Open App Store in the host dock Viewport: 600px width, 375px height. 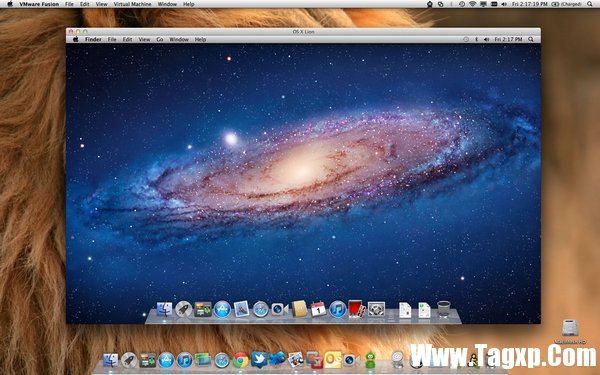166,360
